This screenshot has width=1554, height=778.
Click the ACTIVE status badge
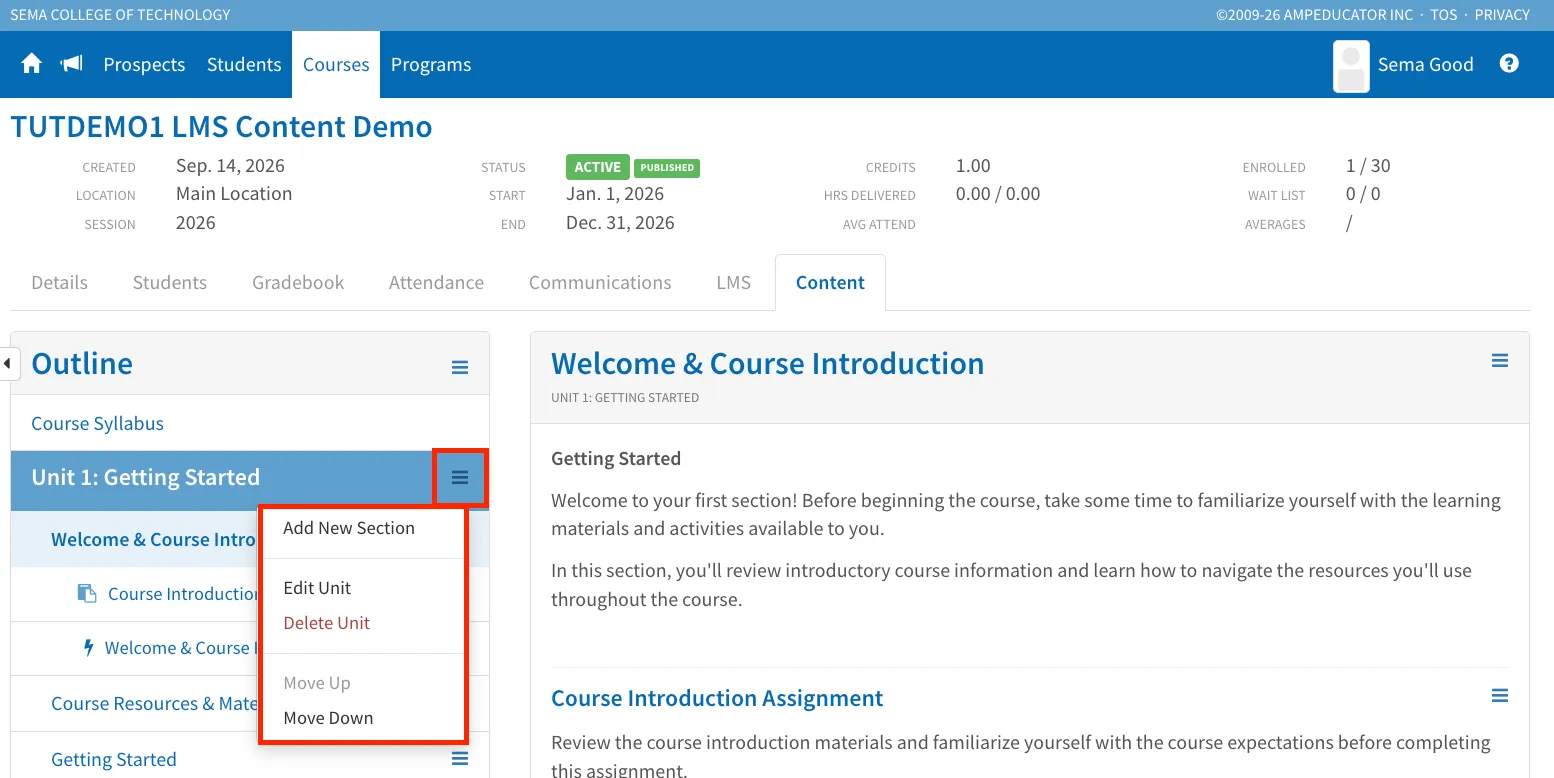click(x=598, y=167)
